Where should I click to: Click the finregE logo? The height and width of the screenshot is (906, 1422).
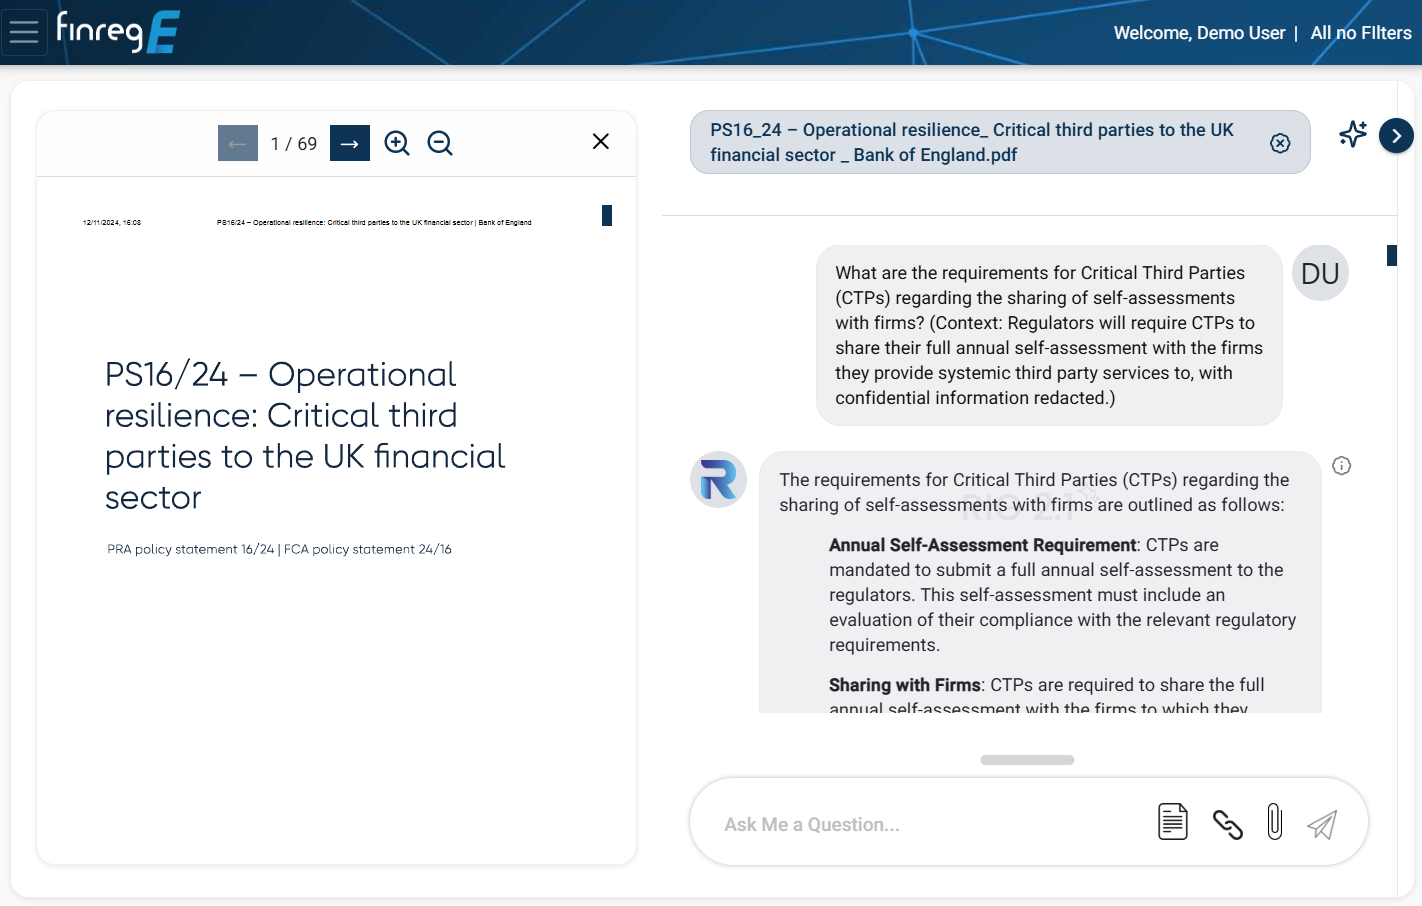click(x=118, y=31)
